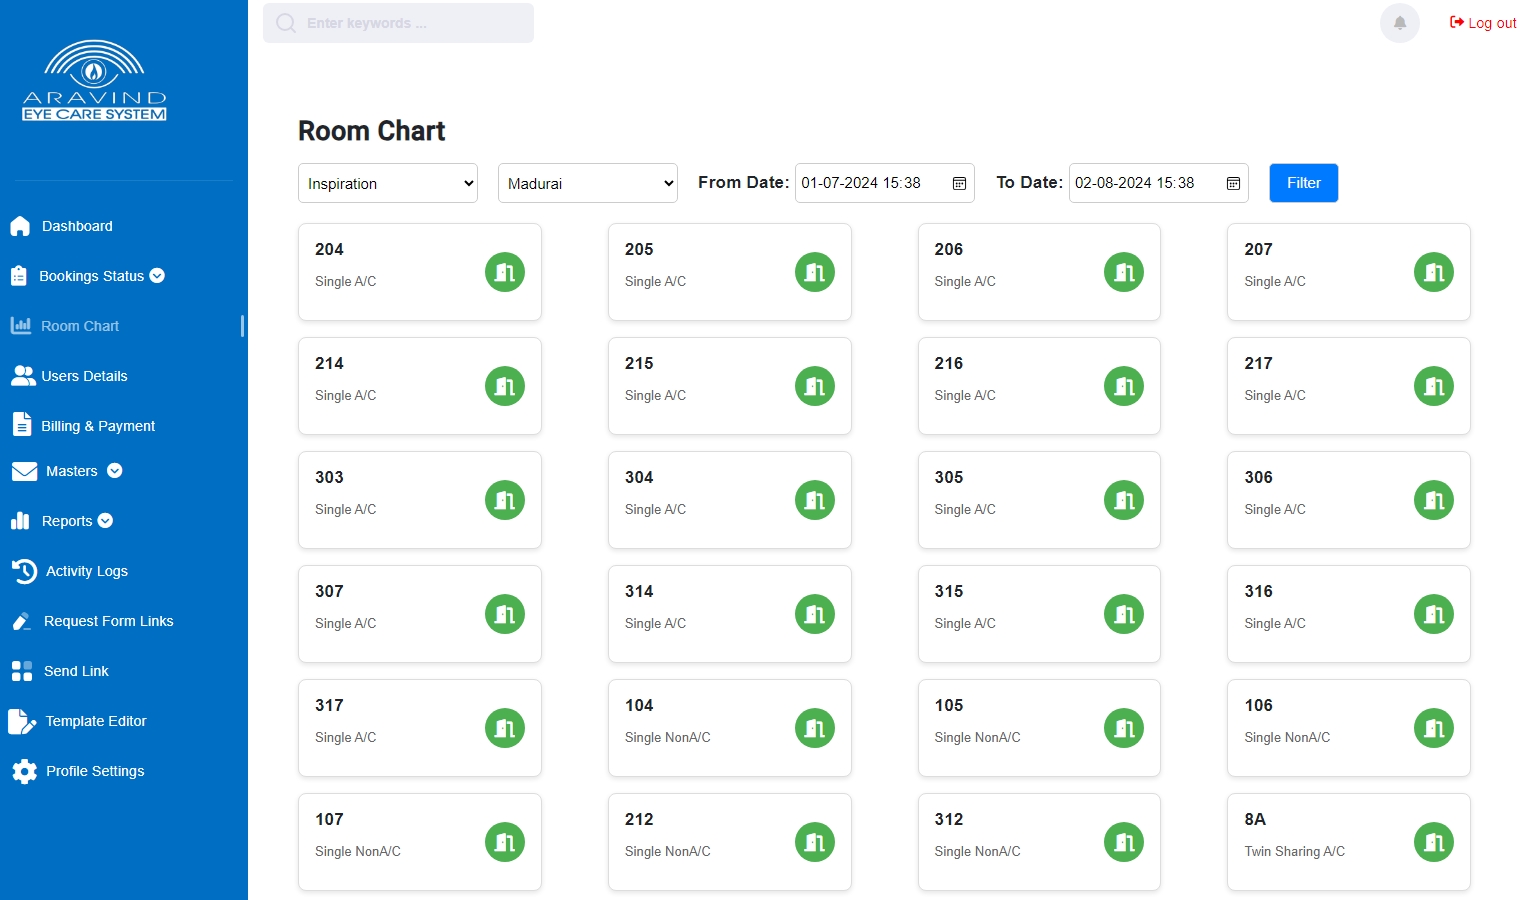This screenshot has width=1524, height=900.
Task: Open Billing & Payment page
Action: [x=97, y=426]
